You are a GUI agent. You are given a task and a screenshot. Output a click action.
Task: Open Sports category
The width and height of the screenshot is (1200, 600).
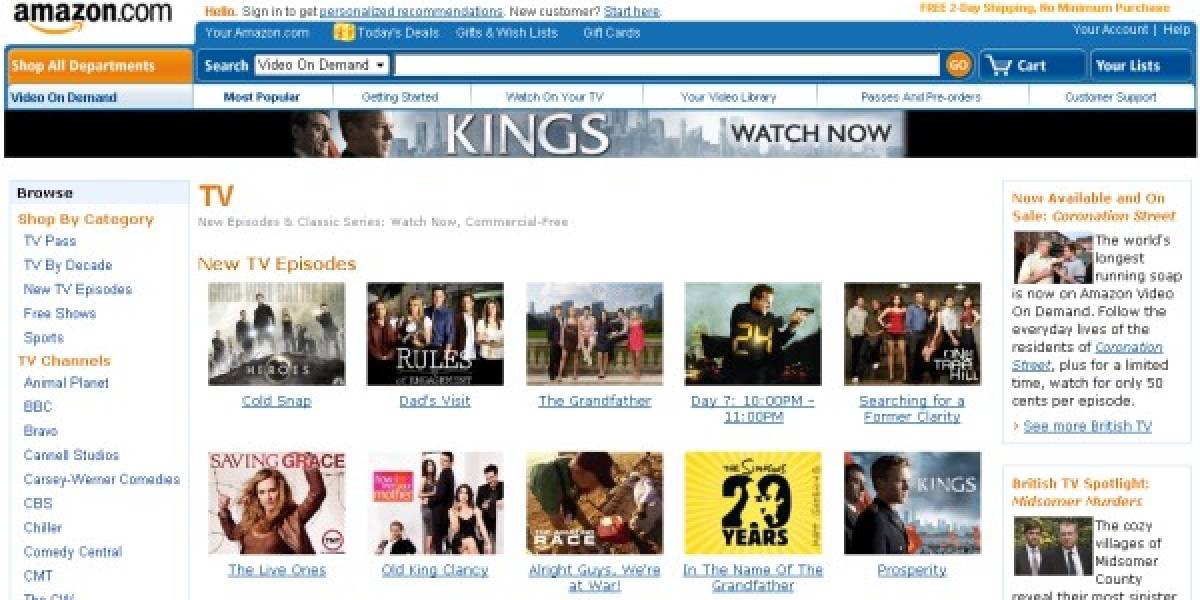[44, 338]
